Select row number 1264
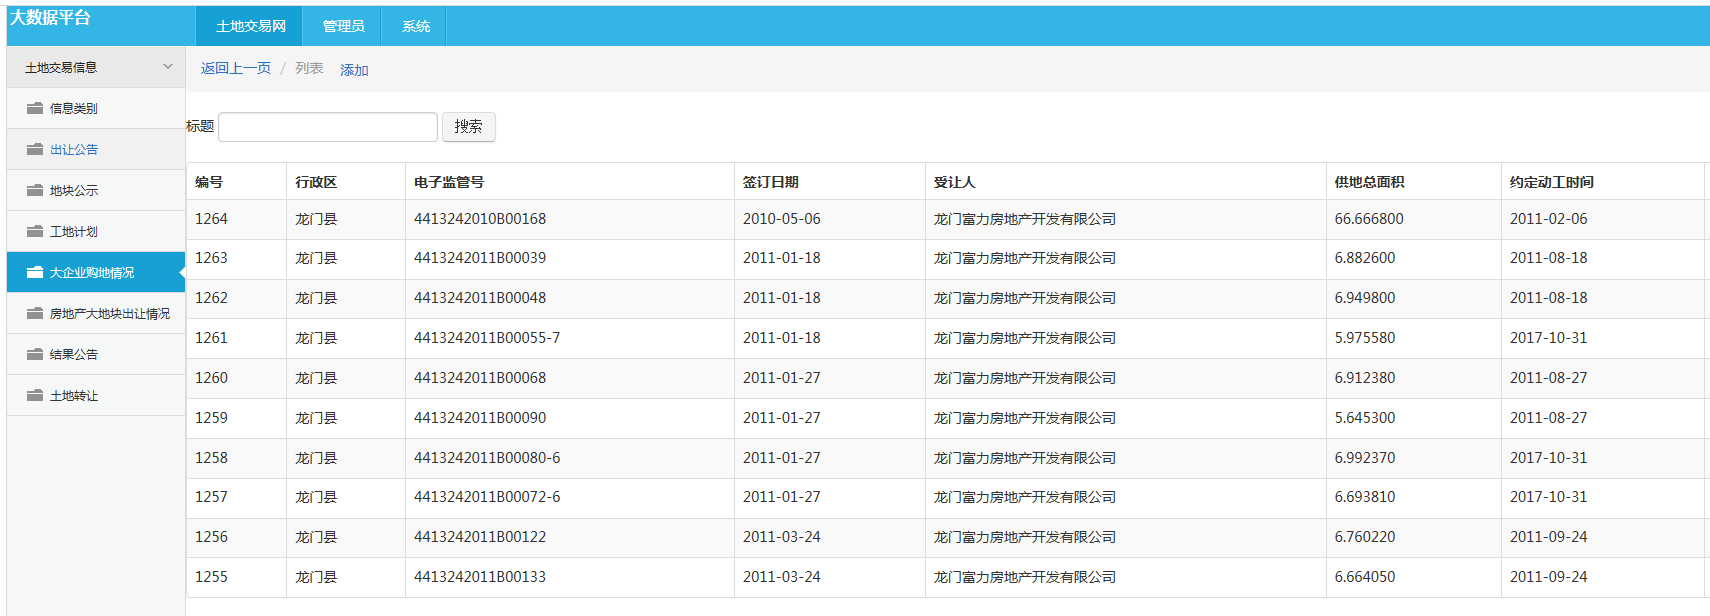 click(211, 219)
